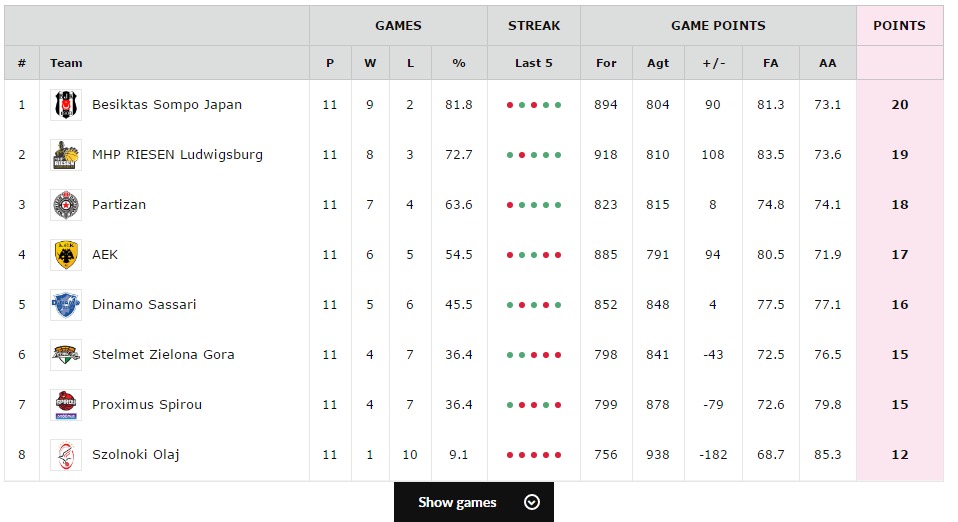Click the Stelmet Zielona Gora logo

[x=66, y=355]
